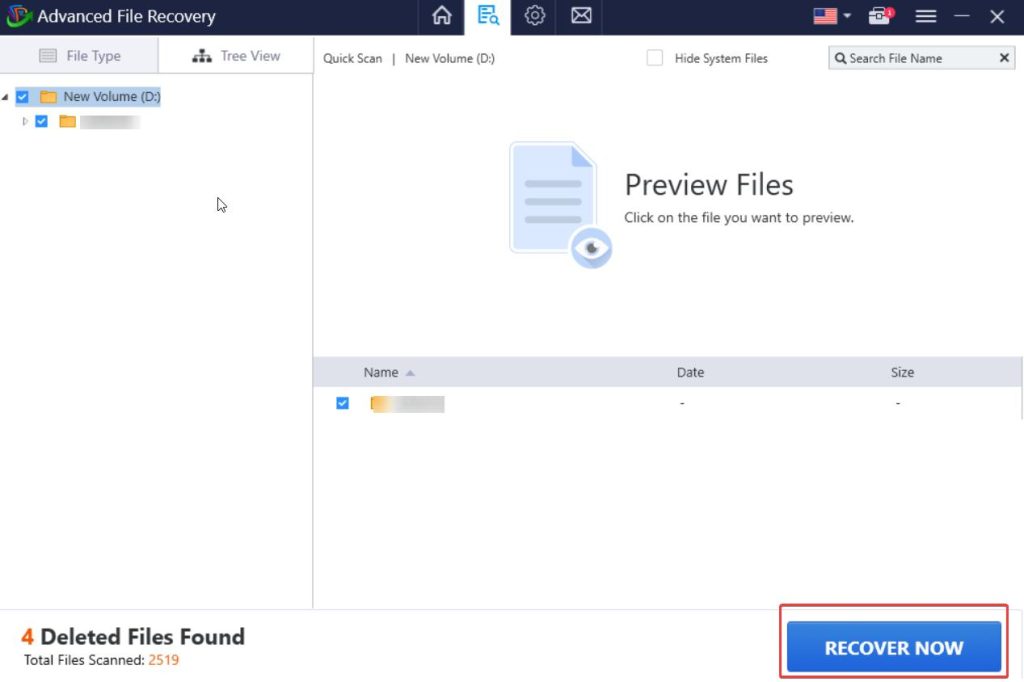The image size is (1024, 682).
Task: Go to the Home screen icon
Action: 441,16
